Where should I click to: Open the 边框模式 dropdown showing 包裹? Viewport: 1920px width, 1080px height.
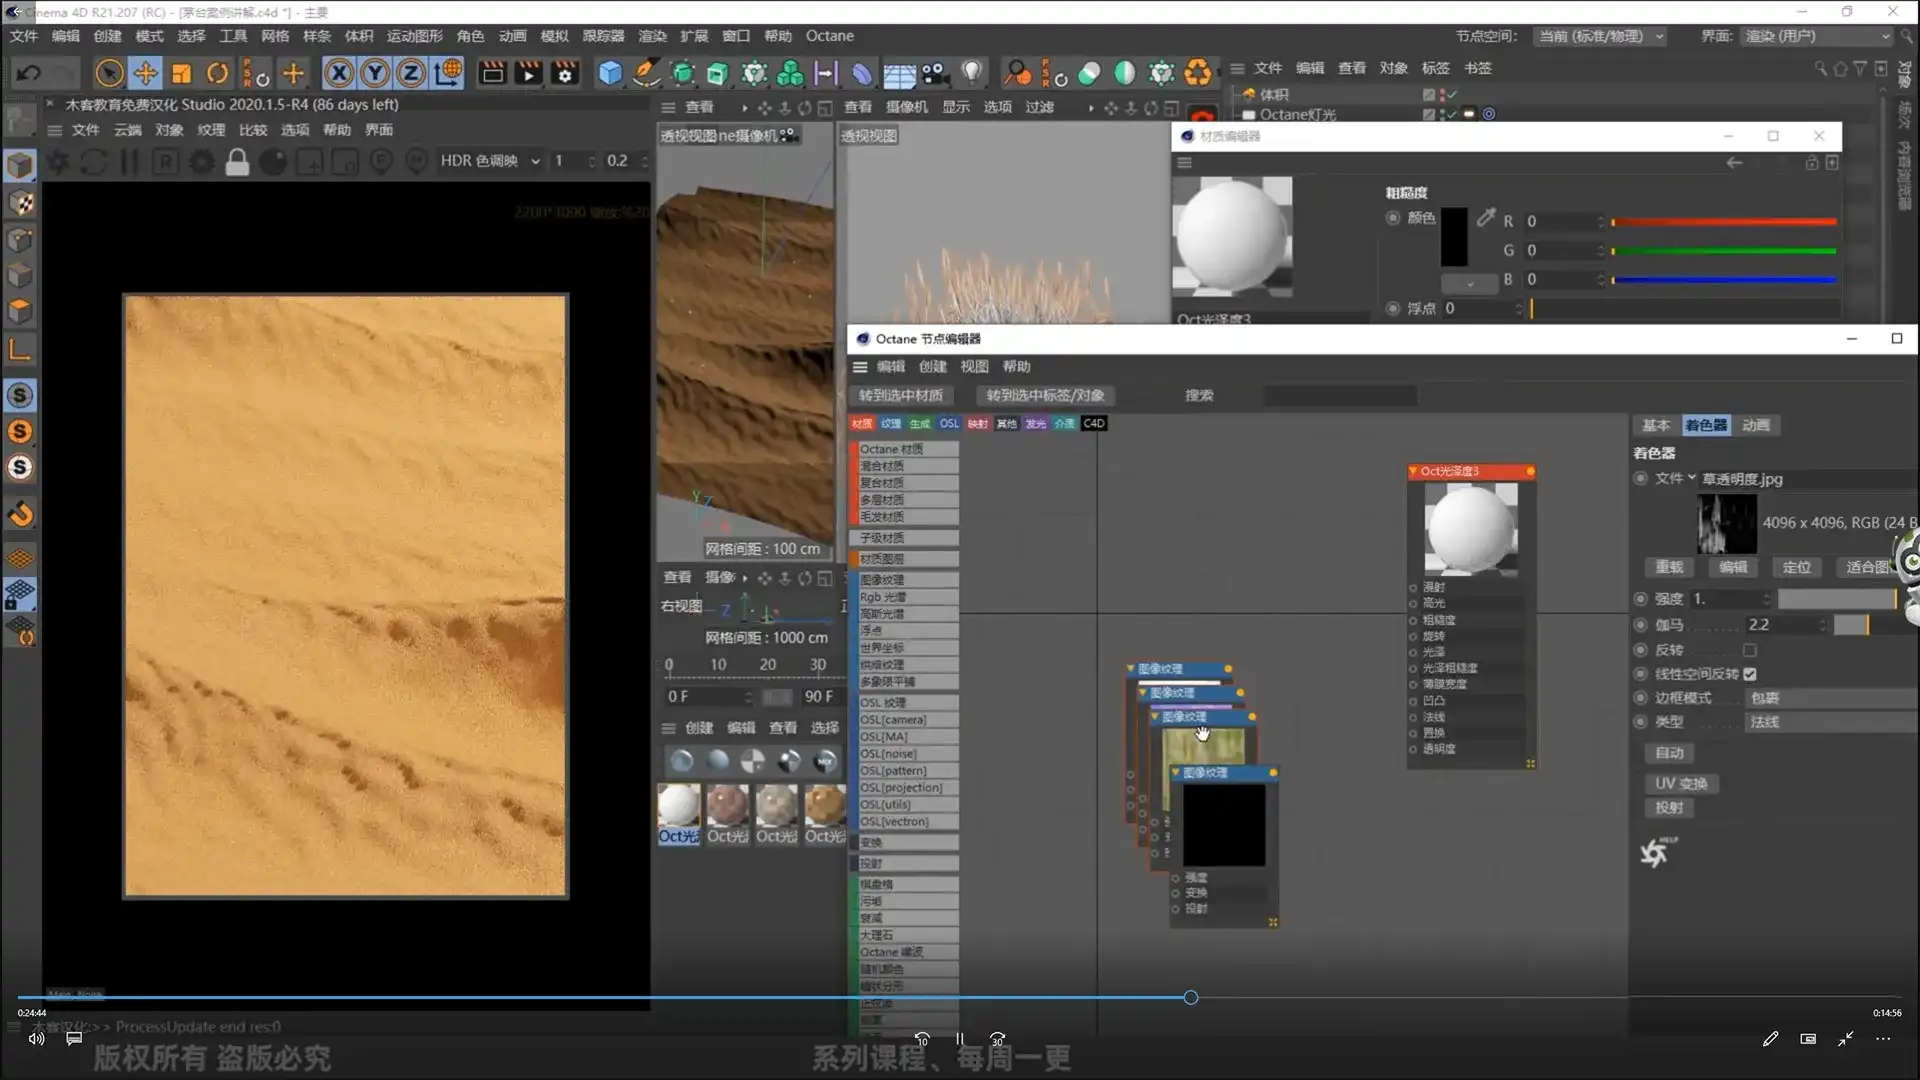pyautogui.click(x=1830, y=698)
